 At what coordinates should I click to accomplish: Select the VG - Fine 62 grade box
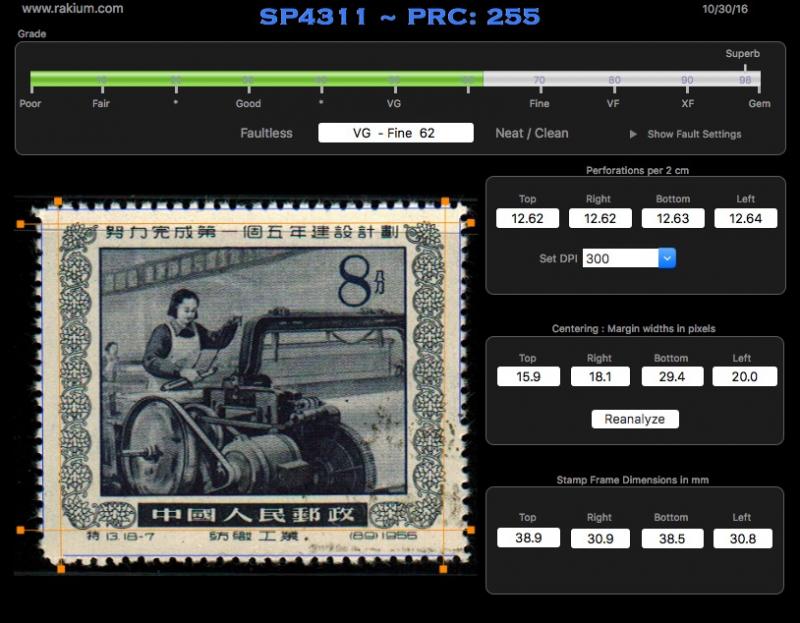(x=395, y=132)
